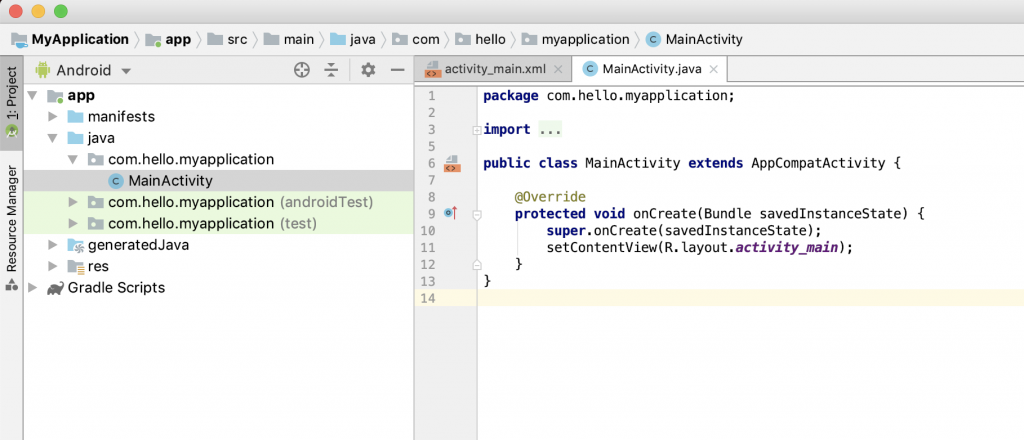Click the override gutter icon on line 9
Viewport: 1024px width, 440px height.
450,213
